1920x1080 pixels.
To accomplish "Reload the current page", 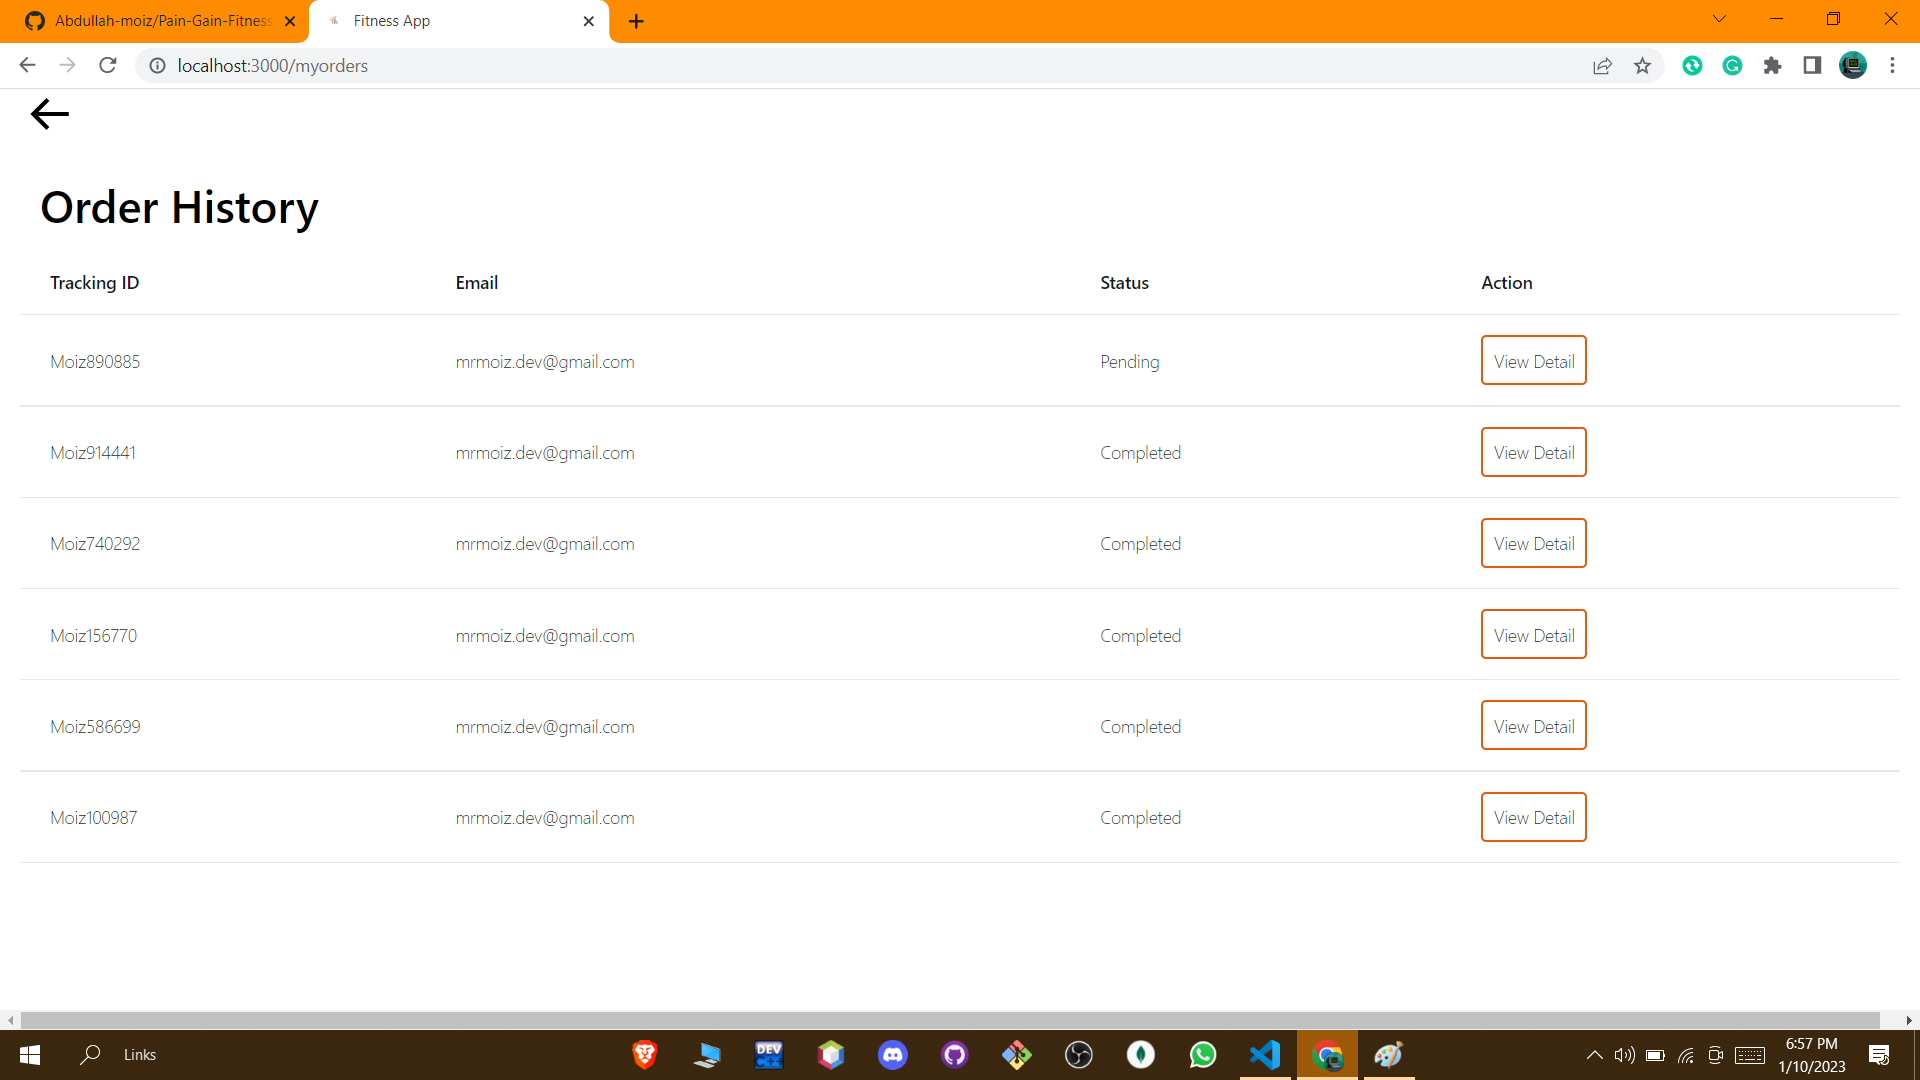I will tap(108, 65).
